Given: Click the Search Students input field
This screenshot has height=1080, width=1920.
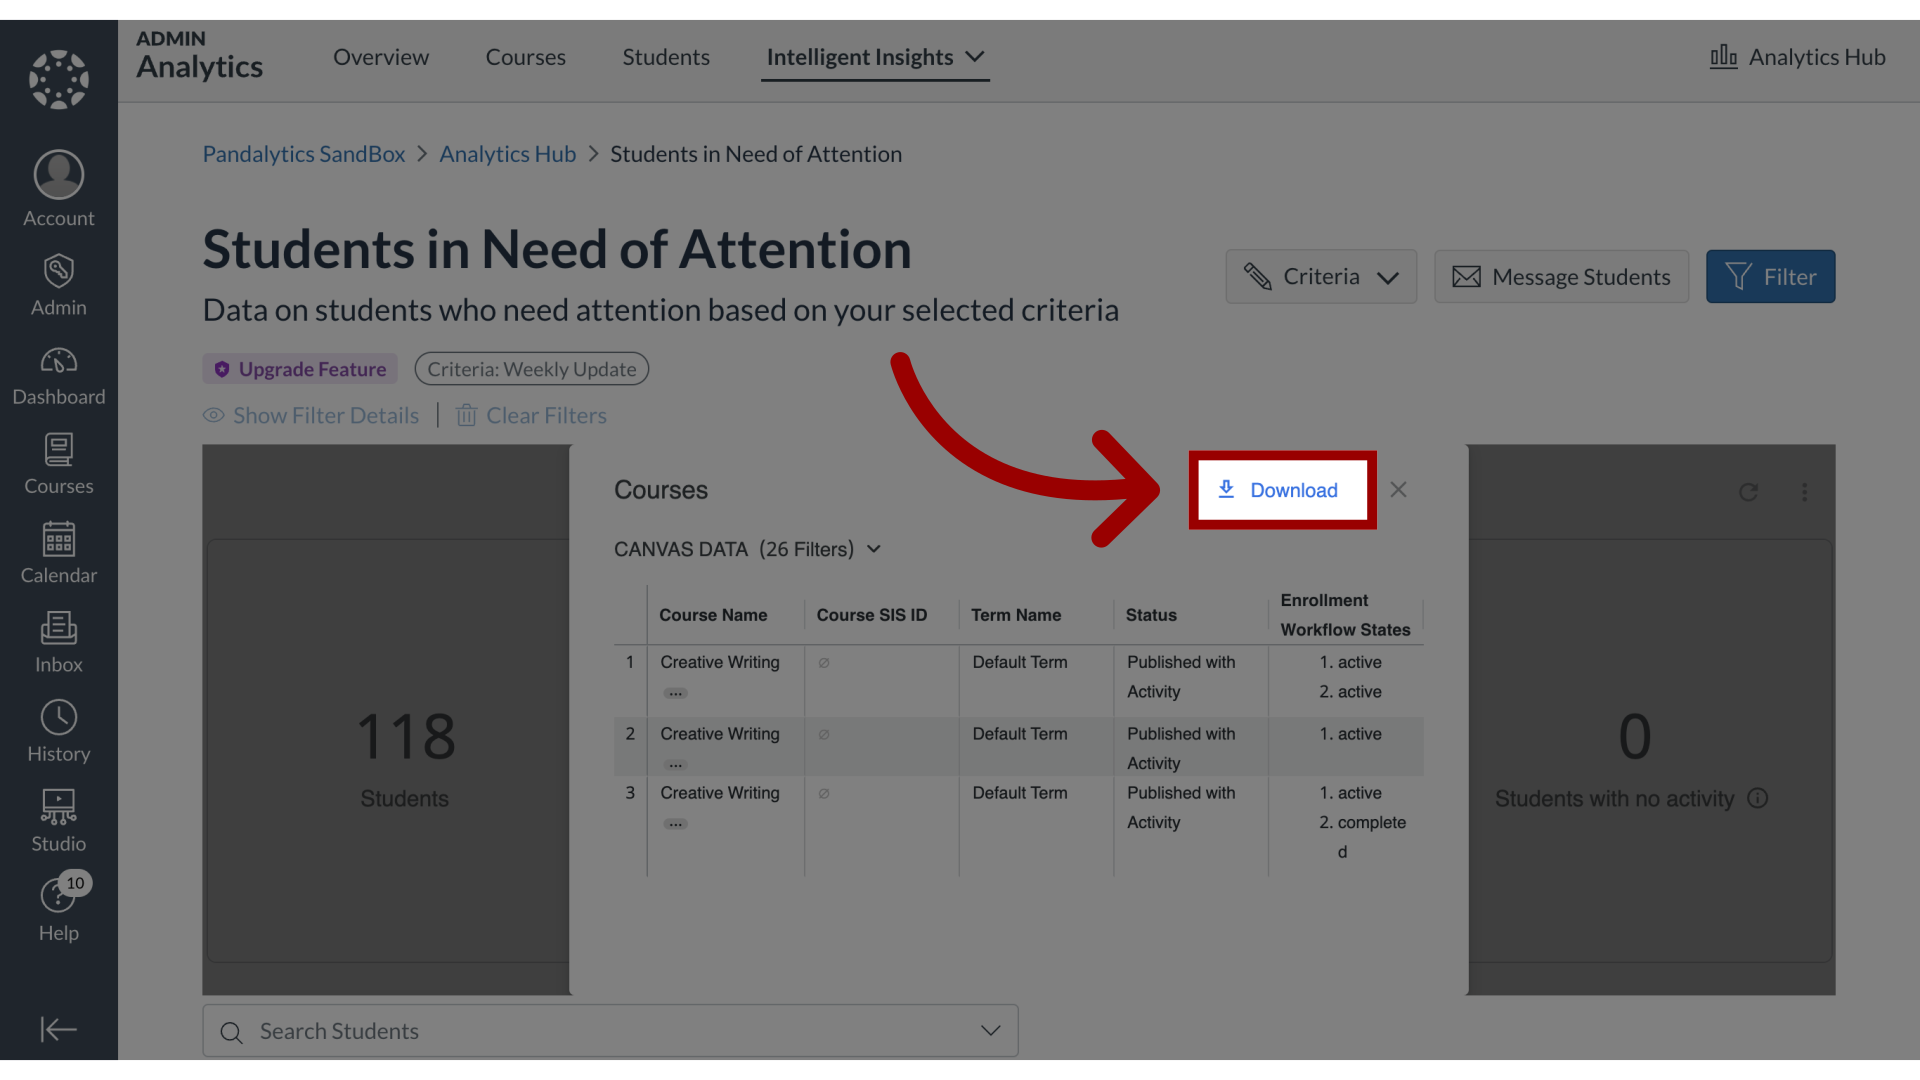Looking at the screenshot, I should coord(611,1031).
